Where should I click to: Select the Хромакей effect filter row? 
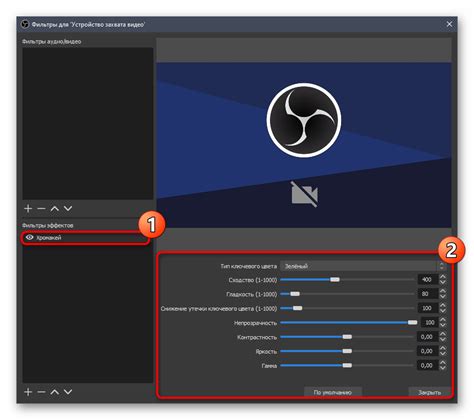85,238
